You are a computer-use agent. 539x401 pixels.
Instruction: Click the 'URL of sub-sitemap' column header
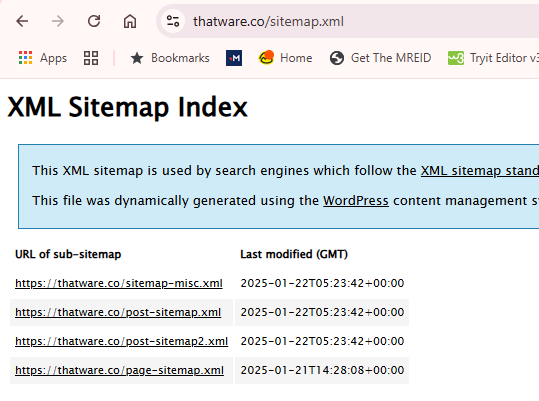(68, 254)
